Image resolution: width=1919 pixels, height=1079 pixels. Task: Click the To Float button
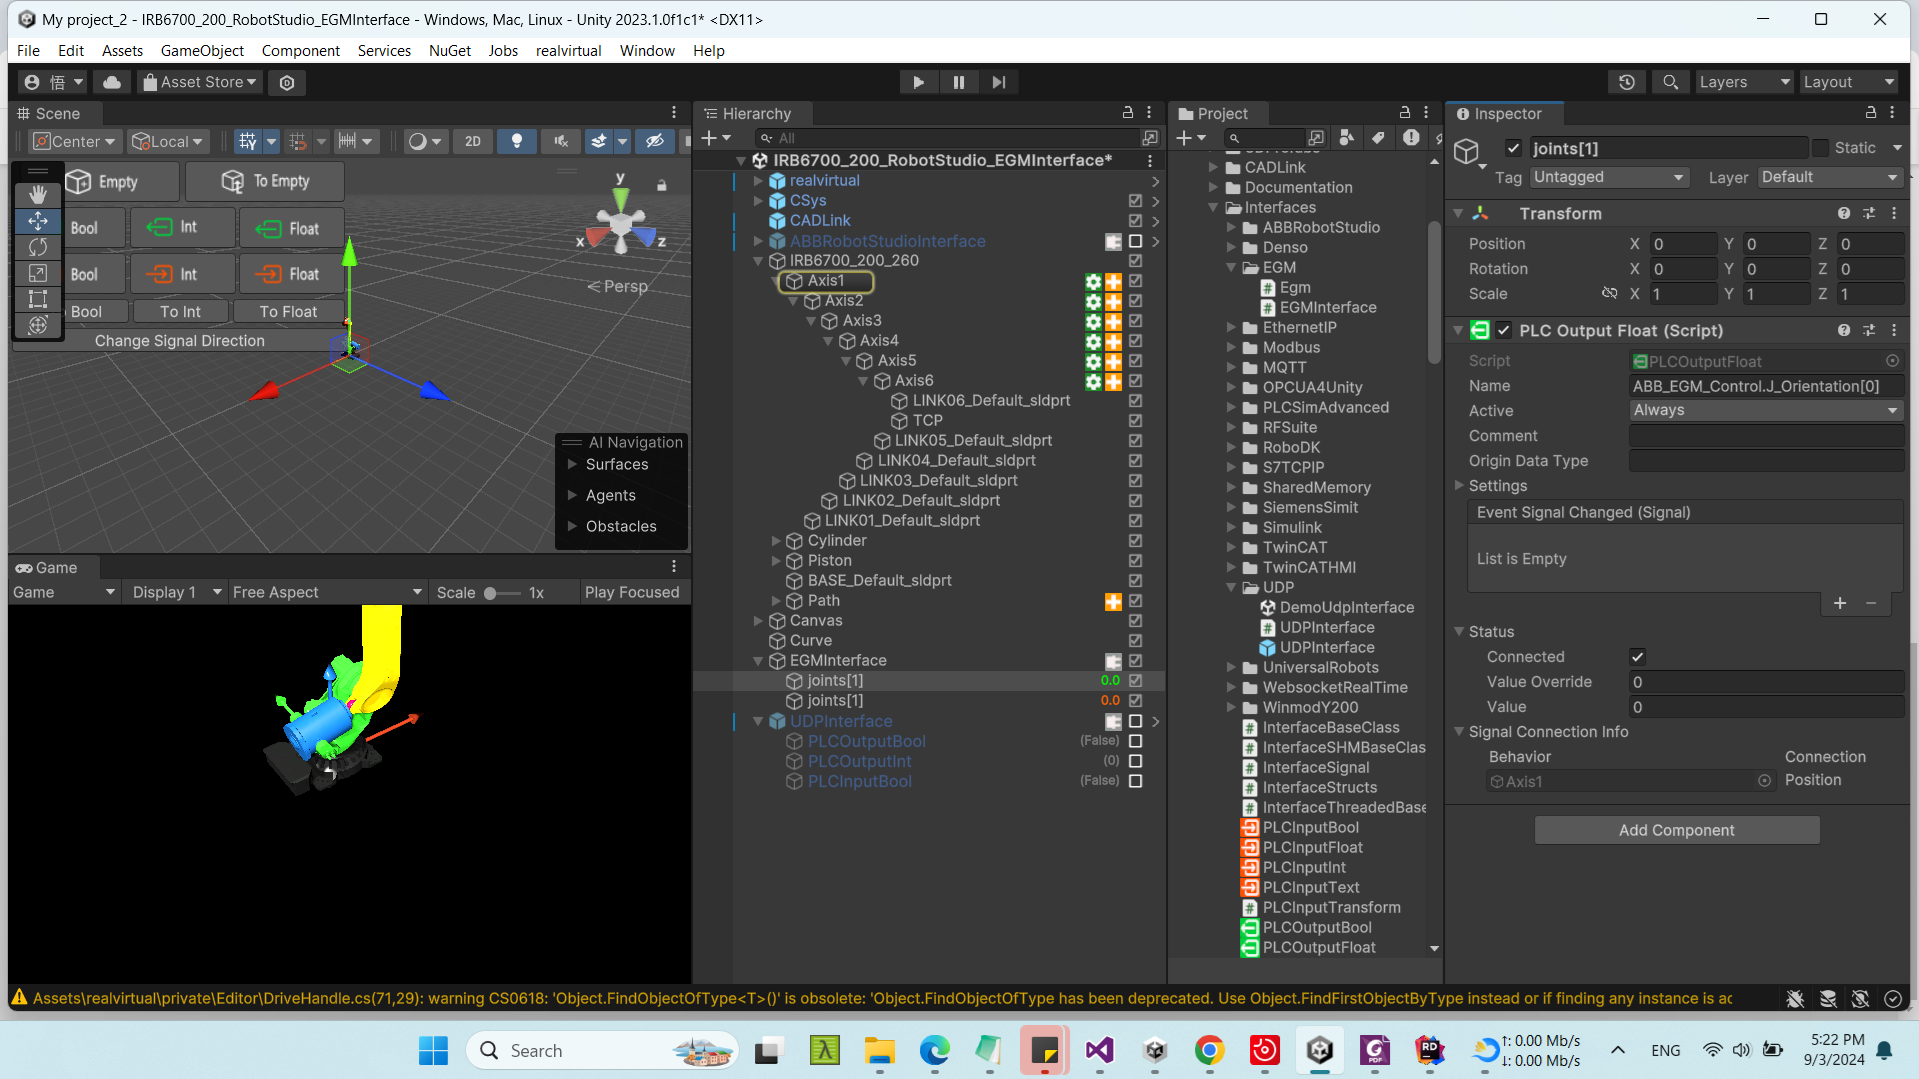coord(288,312)
